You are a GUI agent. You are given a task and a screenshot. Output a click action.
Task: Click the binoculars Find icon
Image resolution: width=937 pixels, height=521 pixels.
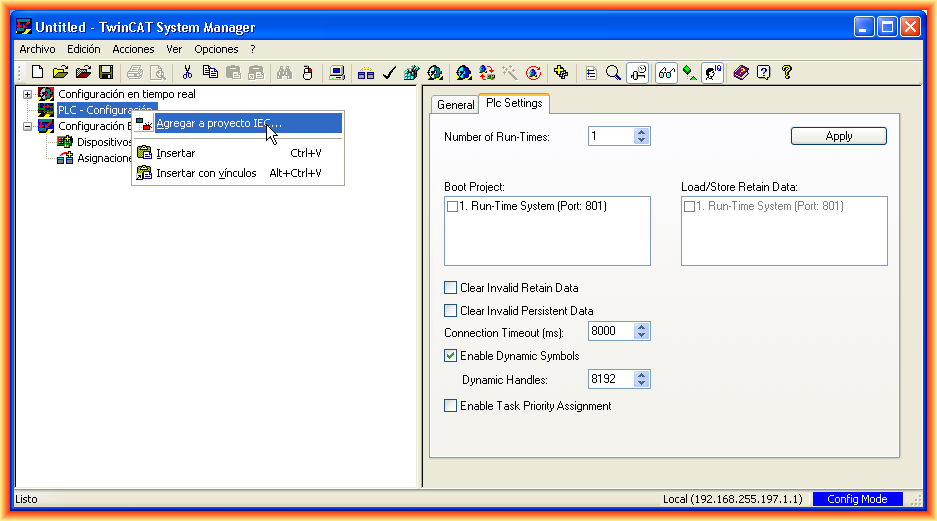(284, 72)
